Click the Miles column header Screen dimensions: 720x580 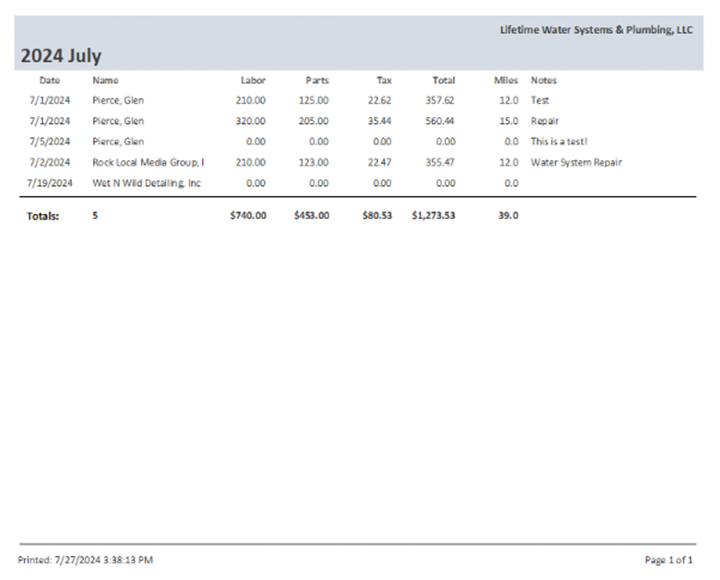[x=505, y=80]
